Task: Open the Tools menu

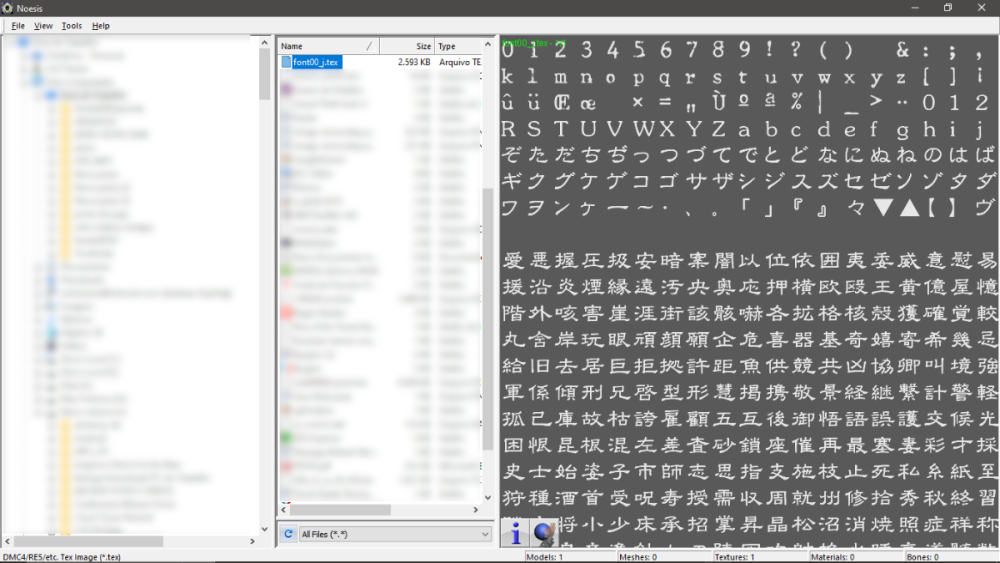Action: [x=72, y=25]
